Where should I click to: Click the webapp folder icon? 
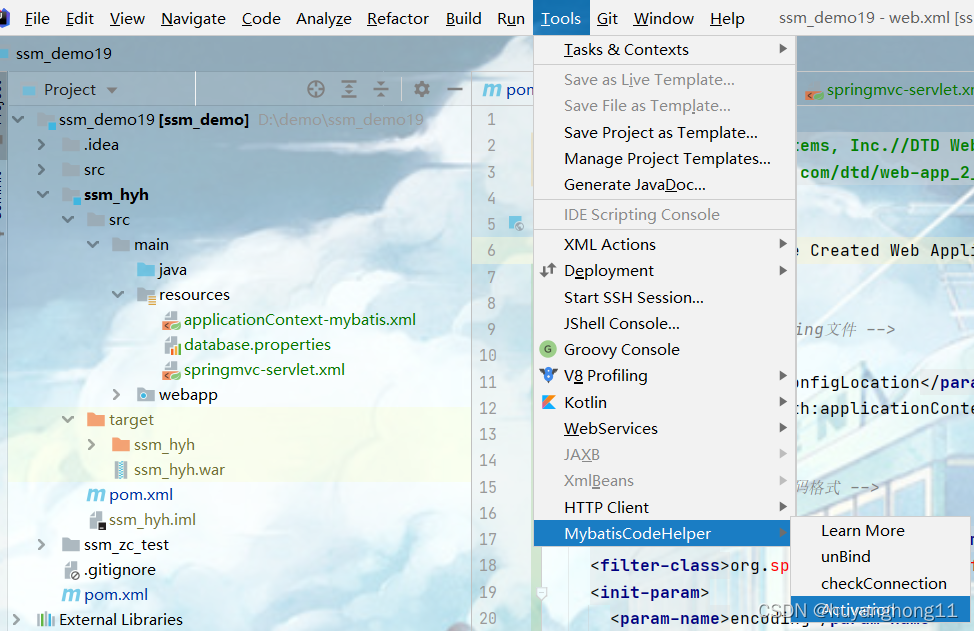coord(146,395)
